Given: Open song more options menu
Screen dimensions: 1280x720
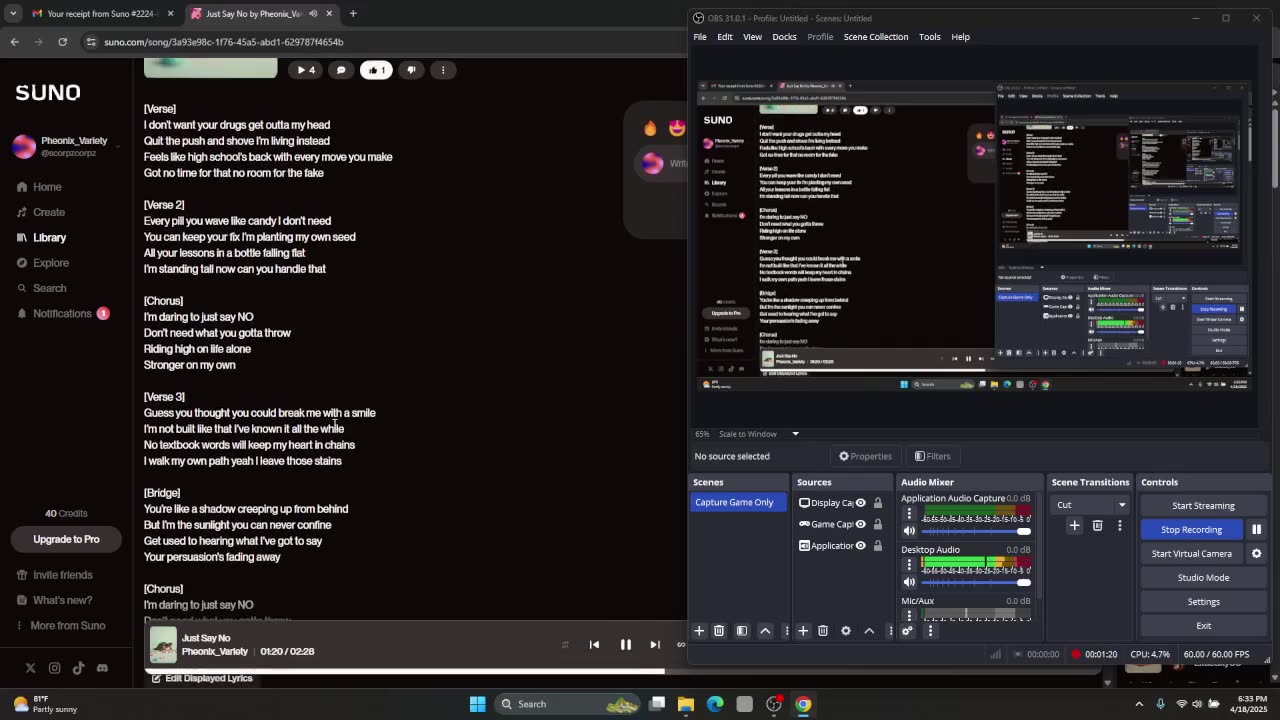Looking at the screenshot, I should click(x=443, y=70).
